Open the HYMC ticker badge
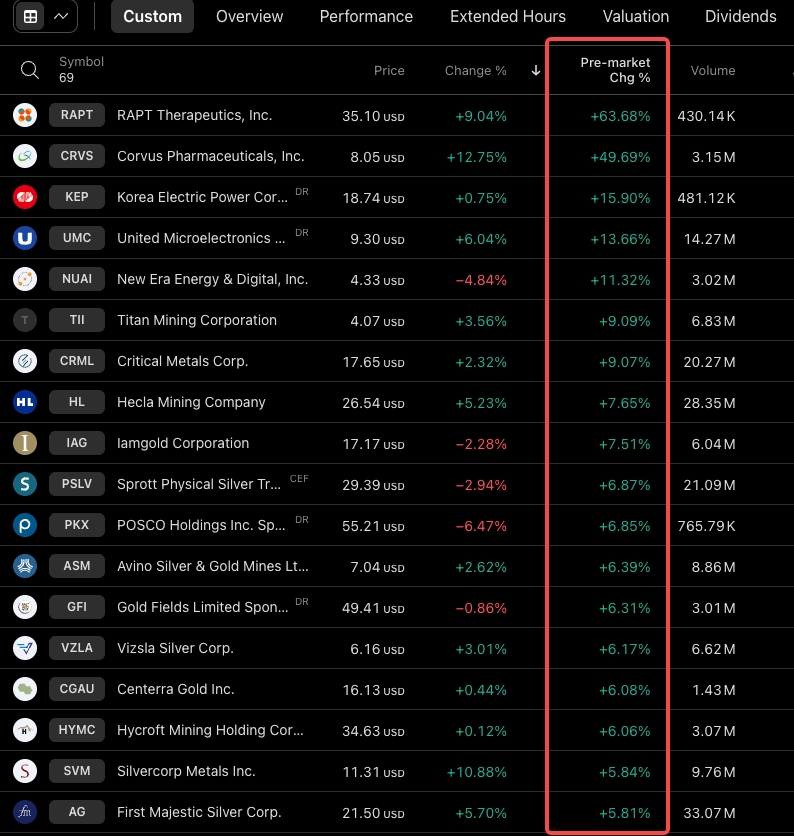Viewport: 794px width, 836px height. [77, 730]
